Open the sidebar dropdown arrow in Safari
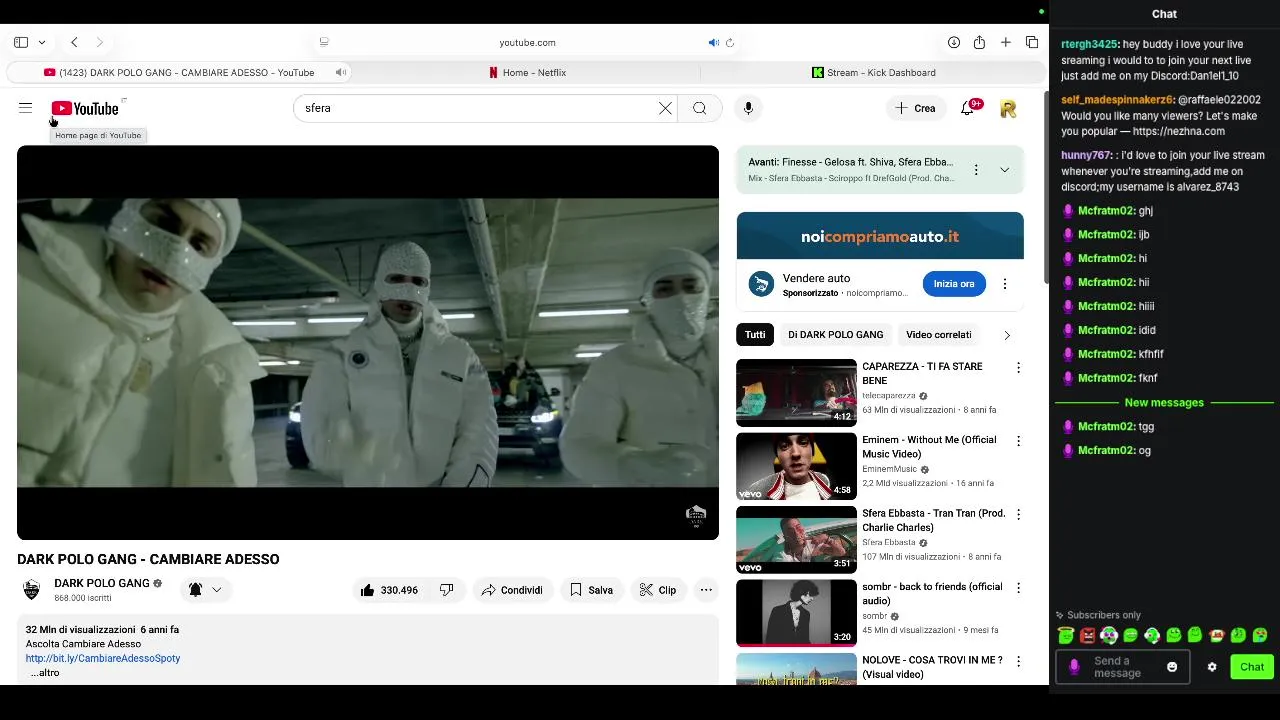Image resolution: width=1280 pixels, height=720 pixels. click(42, 42)
